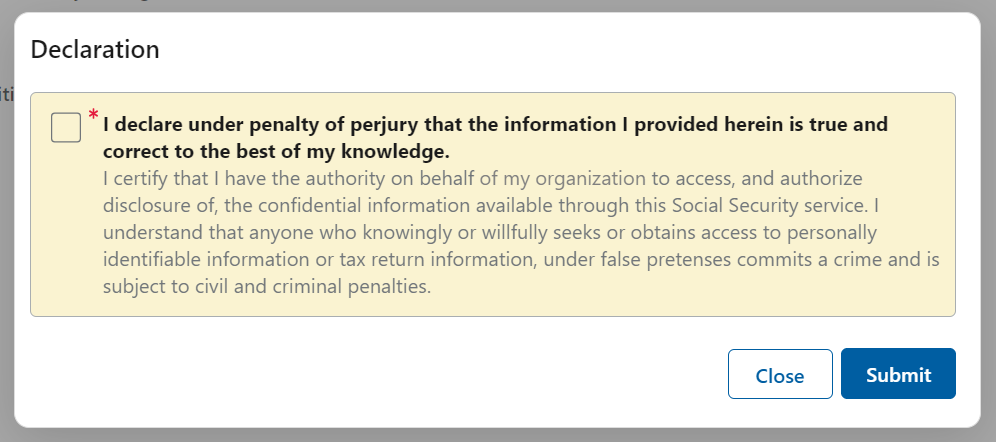Viewport: 996px width, 442px height.
Task: Submit the declaration form
Action: point(898,375)
